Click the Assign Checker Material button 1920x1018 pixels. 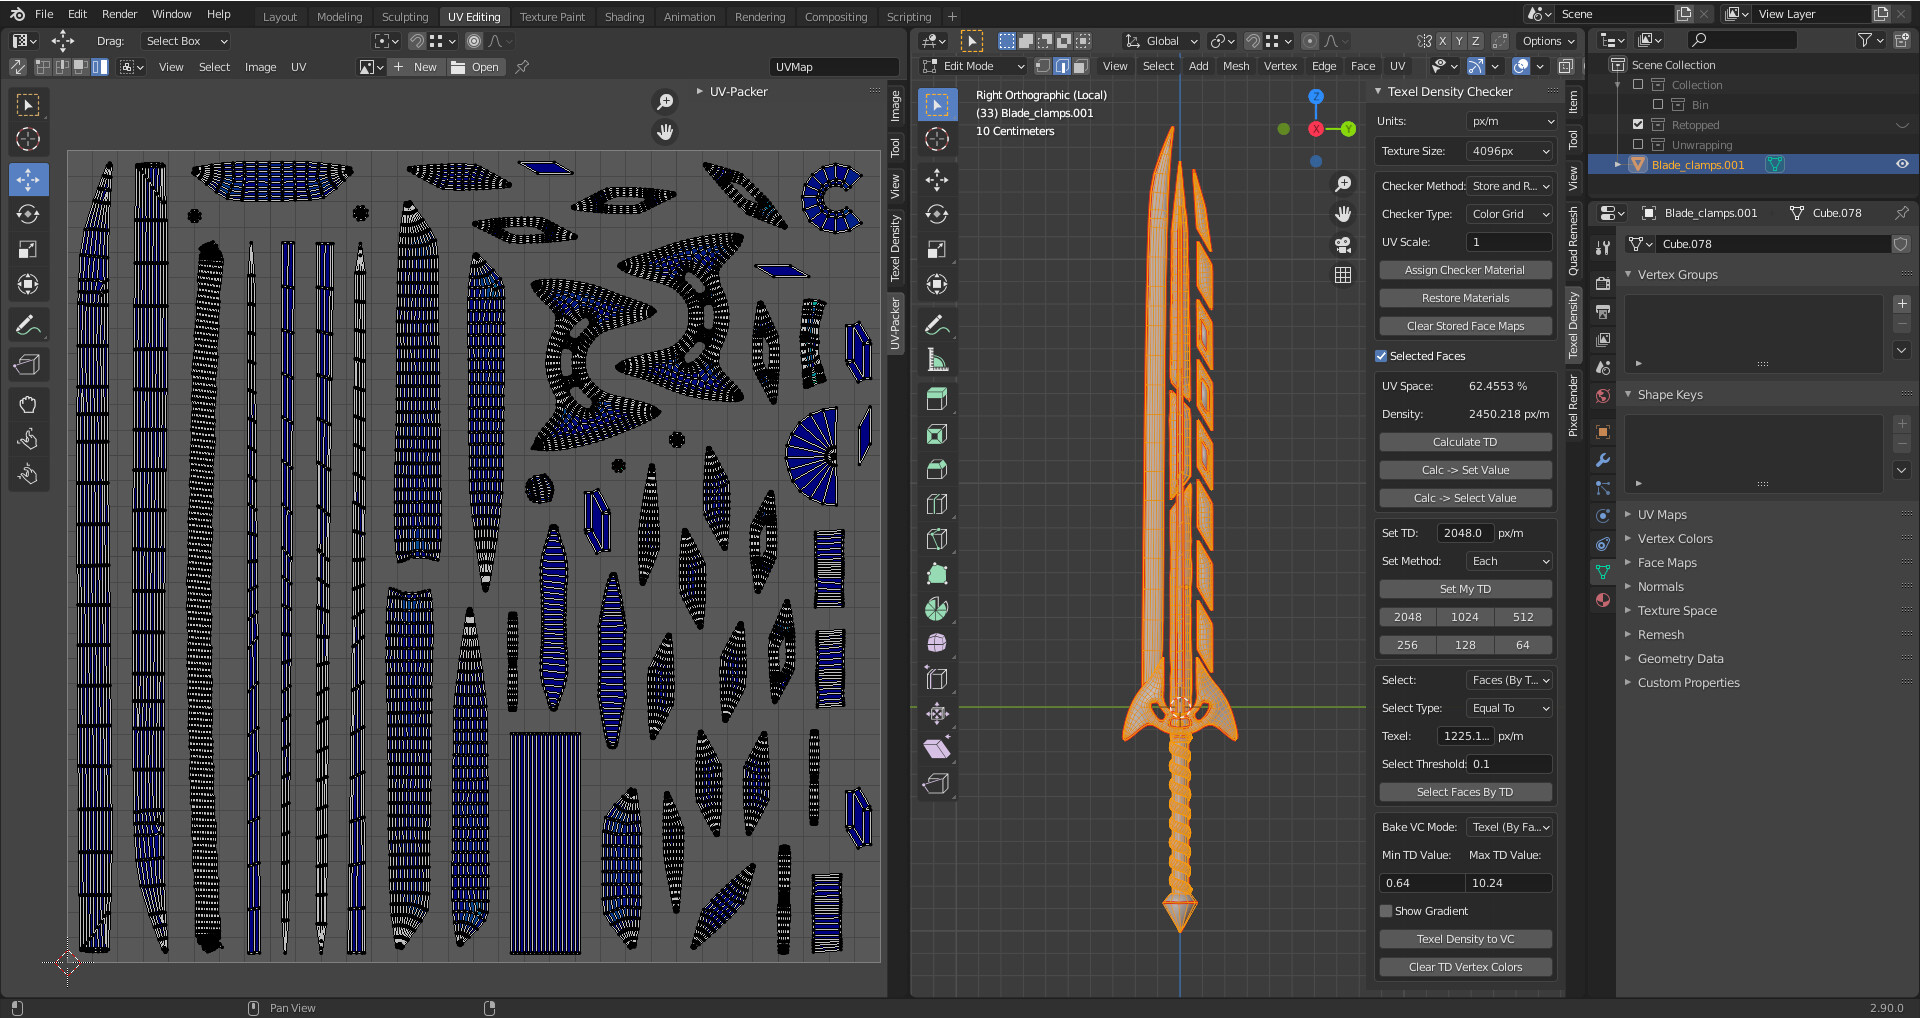point(1465,270)
